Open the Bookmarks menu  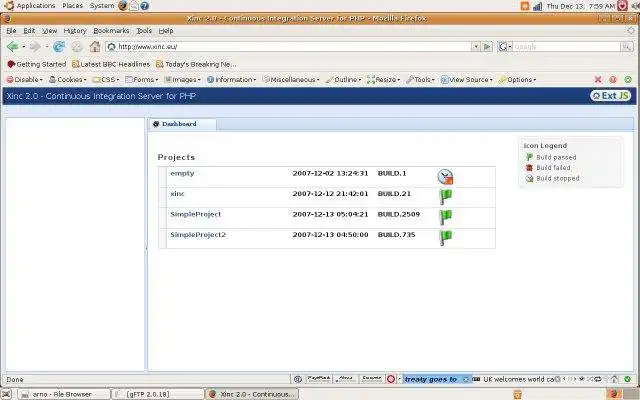click(111, 31)
